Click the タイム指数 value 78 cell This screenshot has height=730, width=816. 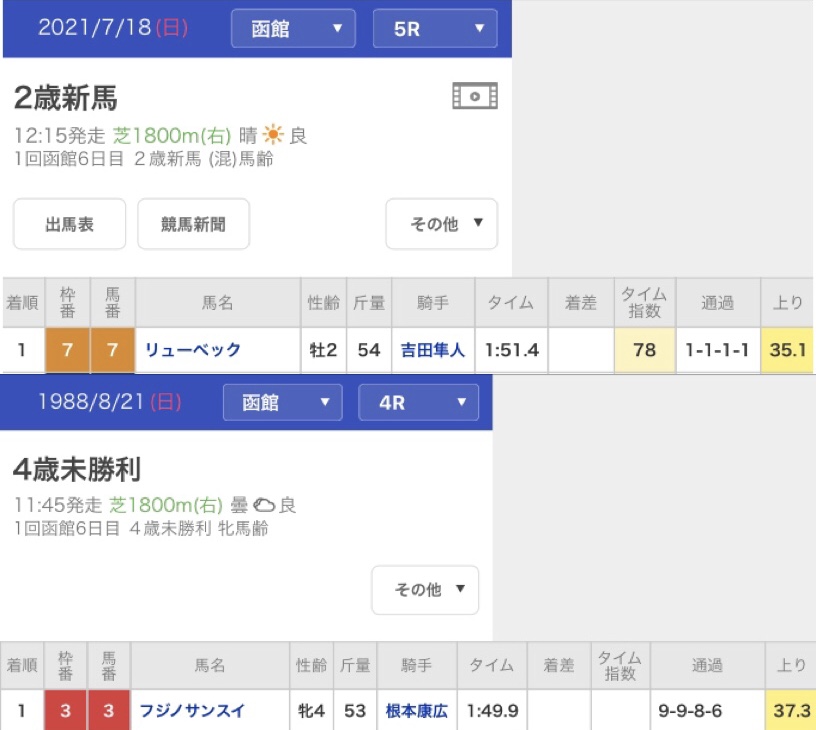644,350
